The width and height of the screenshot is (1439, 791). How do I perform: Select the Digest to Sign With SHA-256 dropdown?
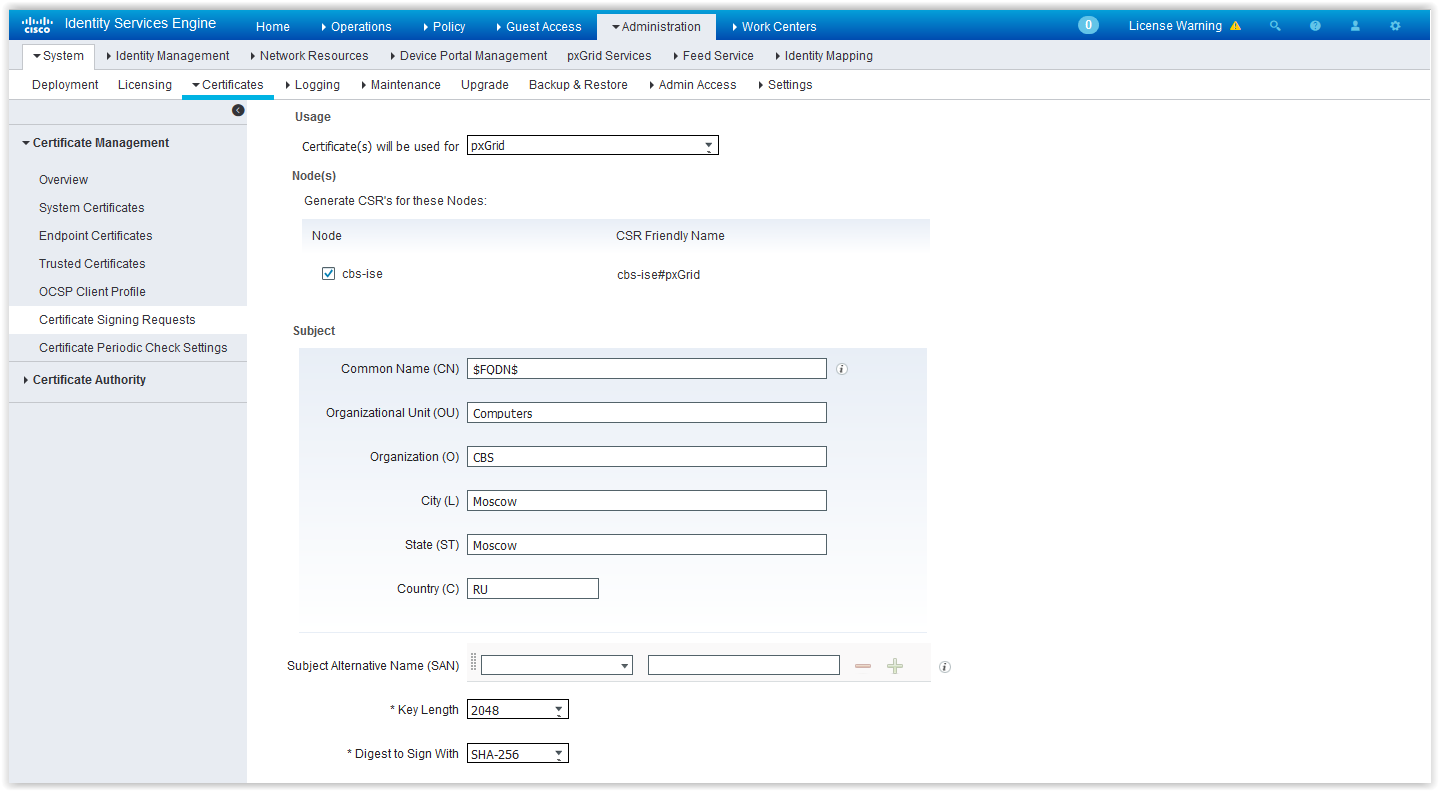pos(559,753)
